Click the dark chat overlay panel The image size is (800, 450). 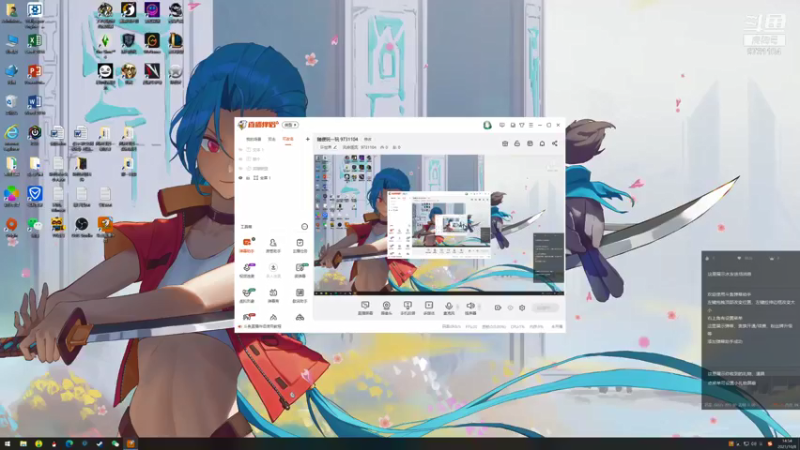click(x=751, y=330)
